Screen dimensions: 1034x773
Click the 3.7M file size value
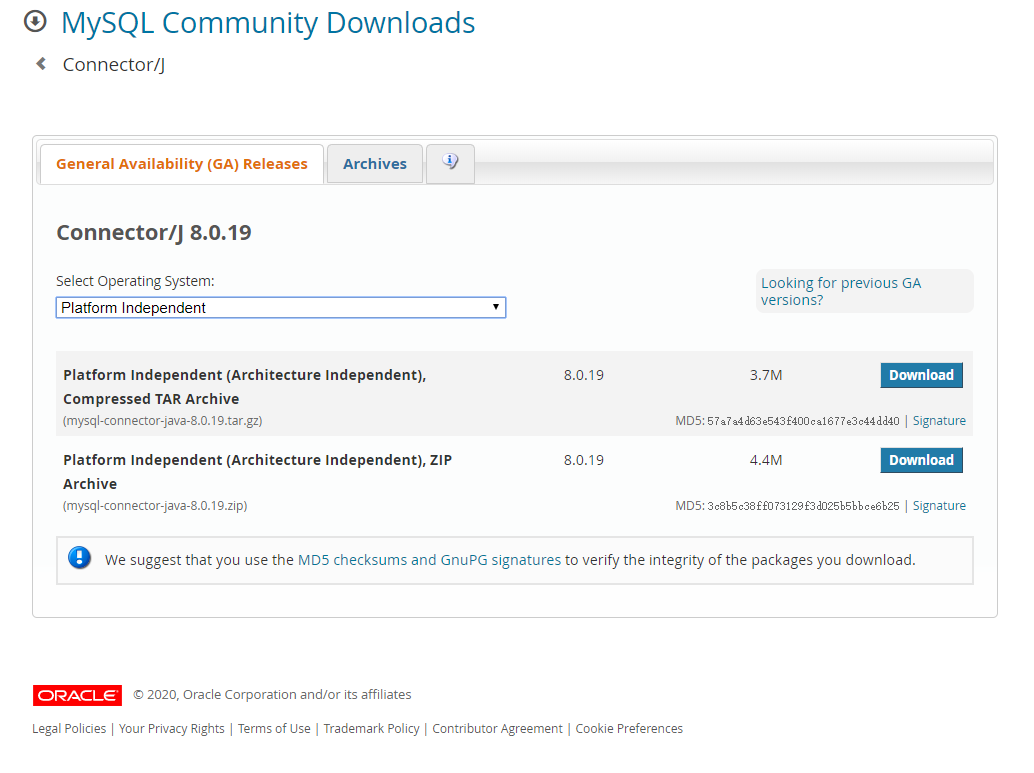point(766,375)
